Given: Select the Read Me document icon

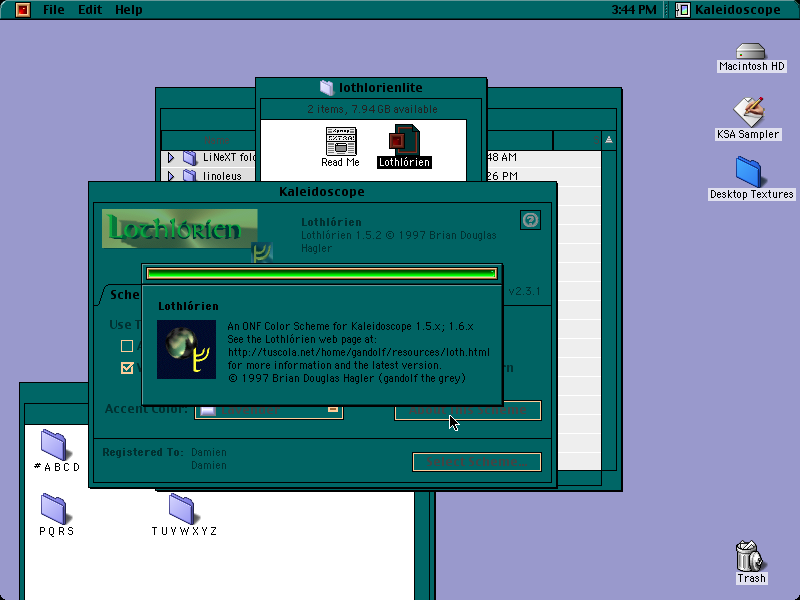Looking at the screenshot, I should 340,147.
